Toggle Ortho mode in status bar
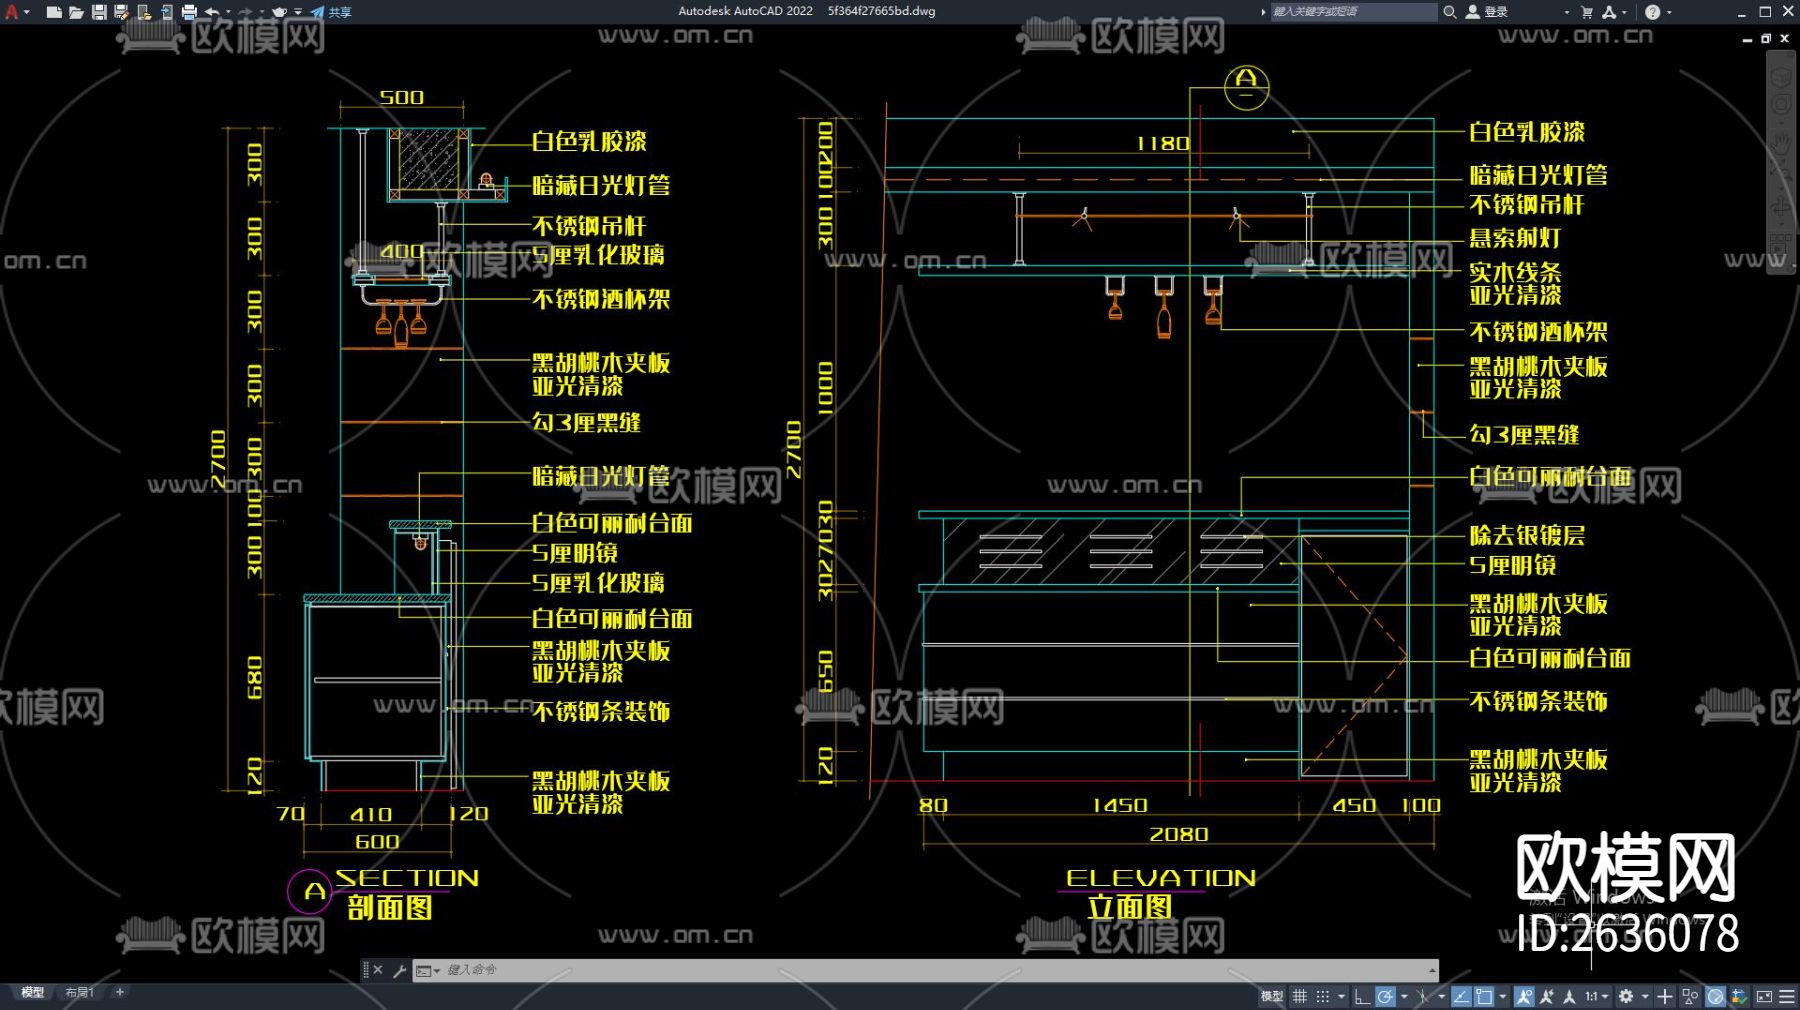Screen dimensions: 1800x1010 coord(1361,996)
